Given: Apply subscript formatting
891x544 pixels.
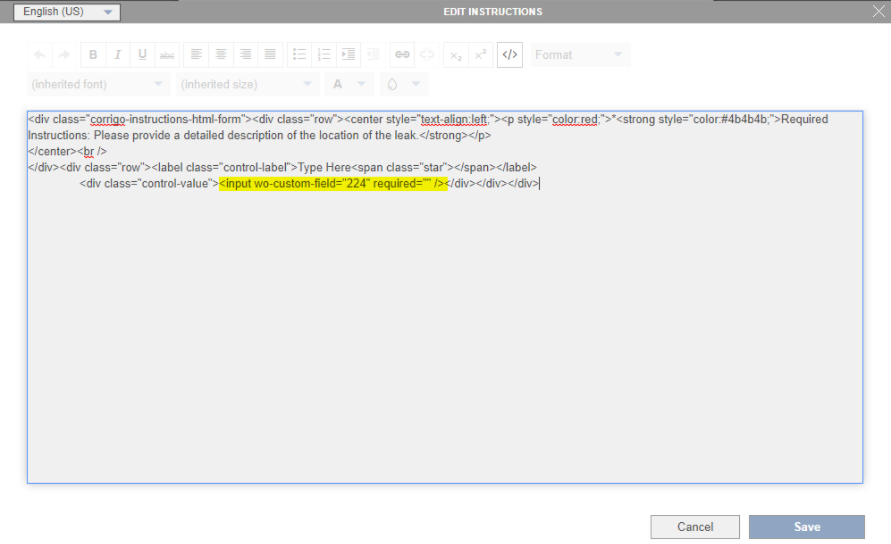Looking at the screenshot, I should pyautogui.click(x=456, y=55).
